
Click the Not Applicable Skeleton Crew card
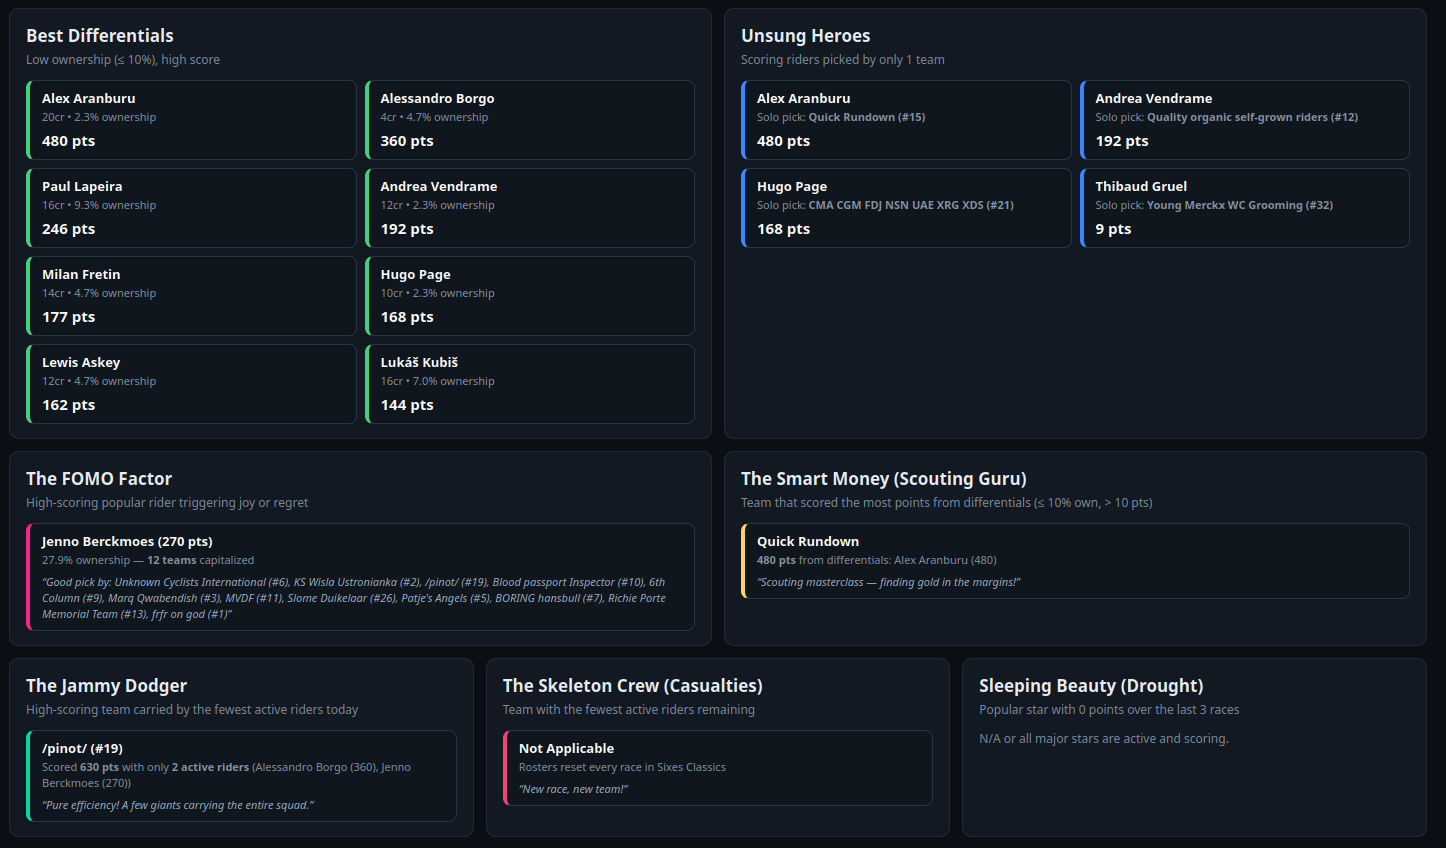[717, 768]
